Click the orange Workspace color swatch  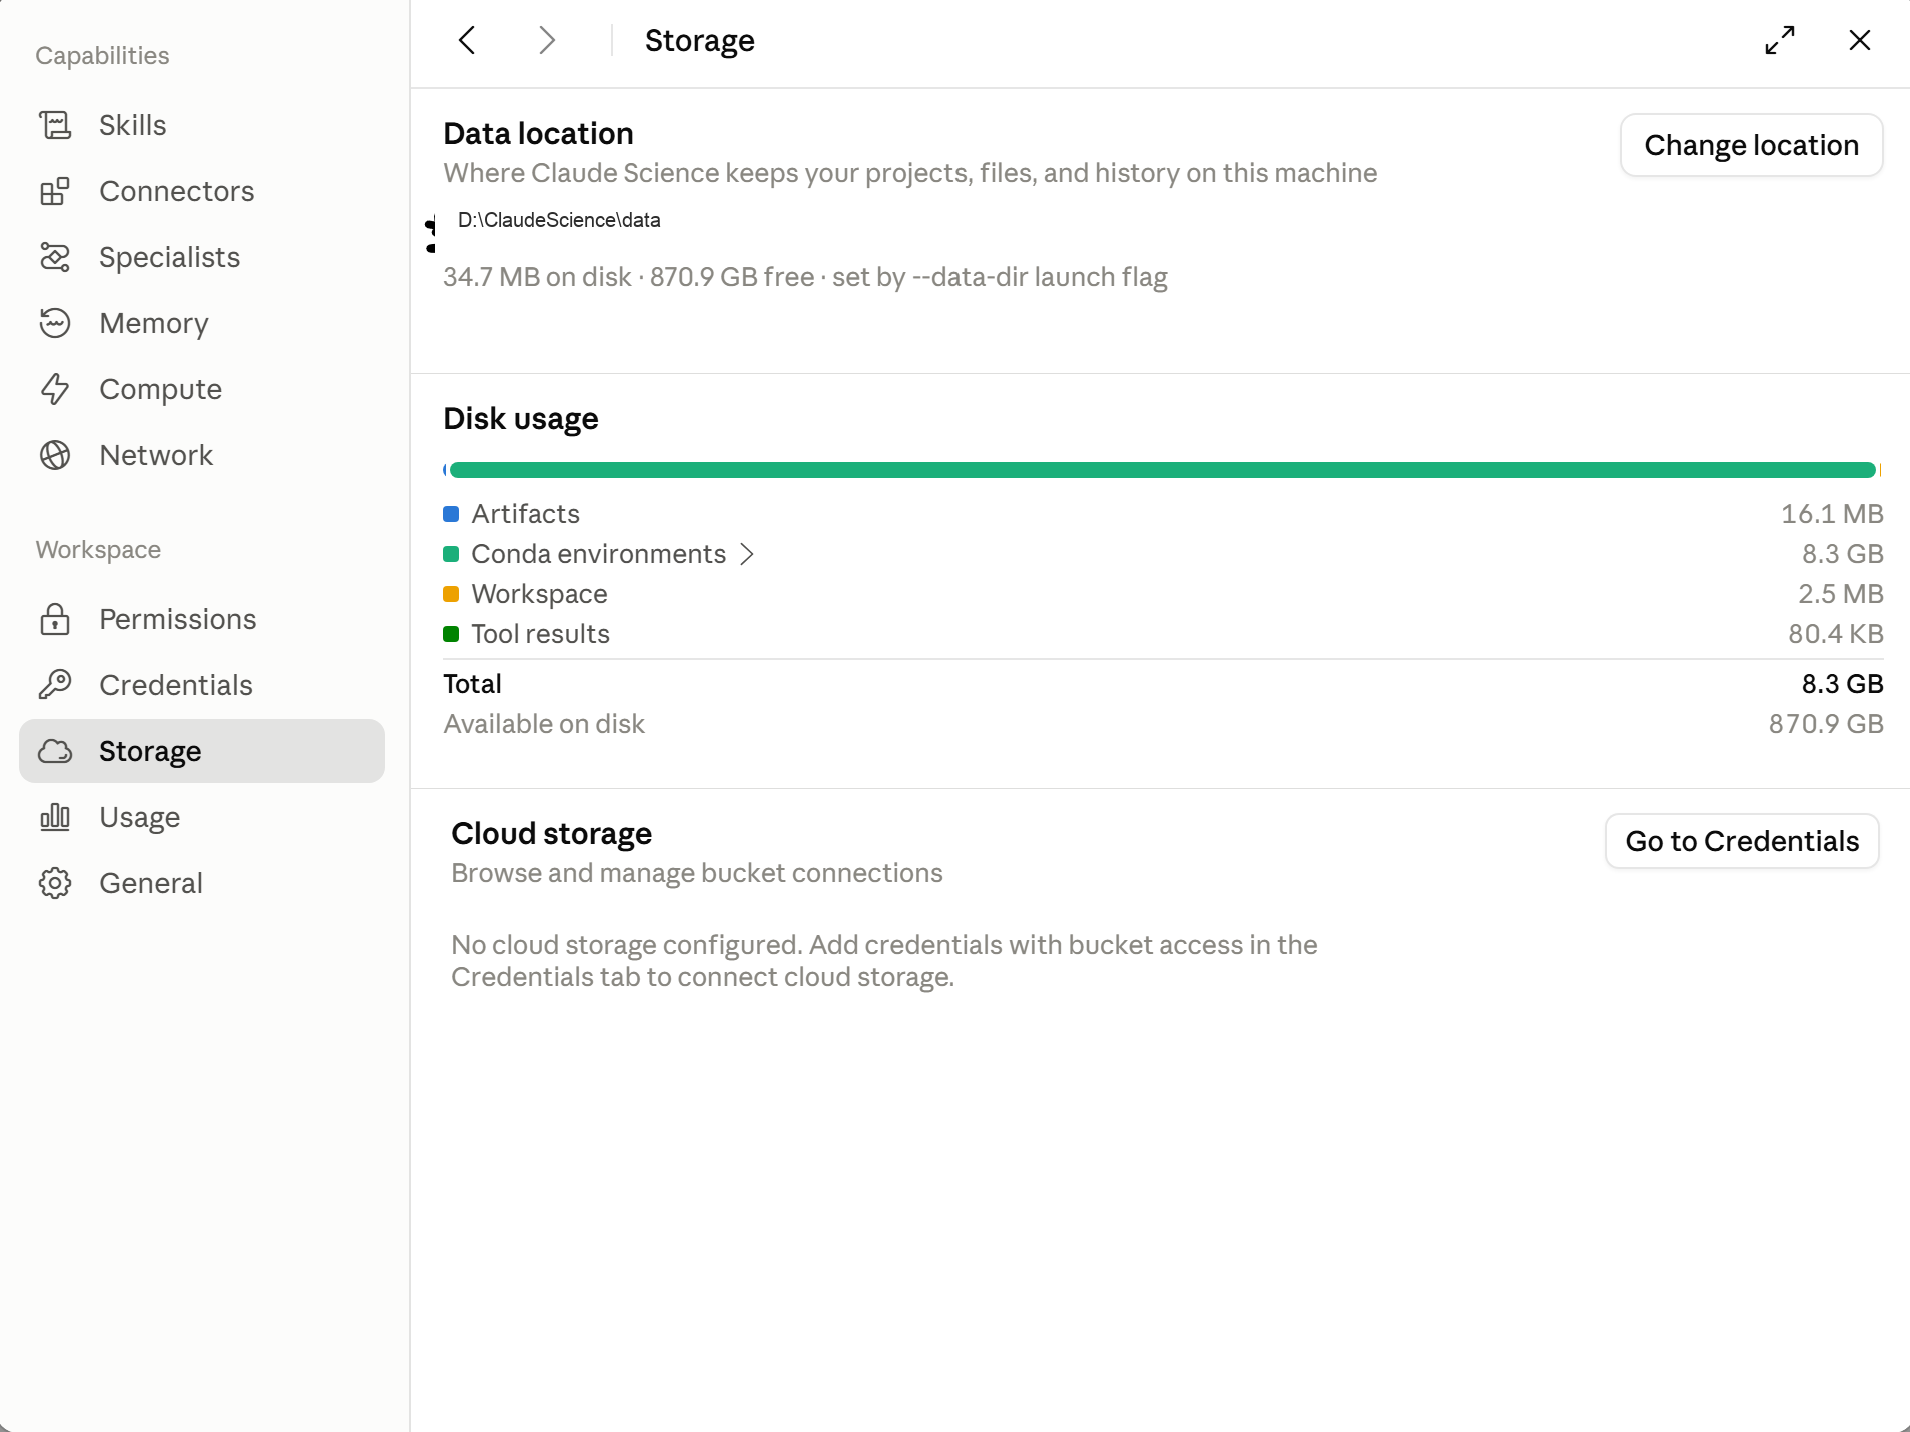click(451, 594)
